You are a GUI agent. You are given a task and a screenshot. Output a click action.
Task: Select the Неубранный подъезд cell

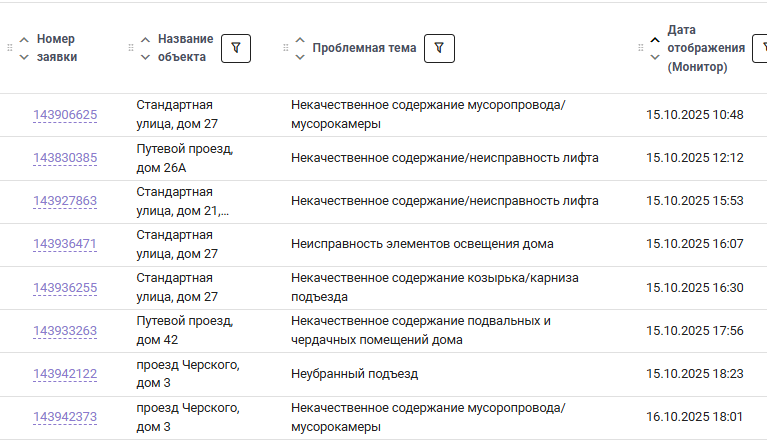354,374
